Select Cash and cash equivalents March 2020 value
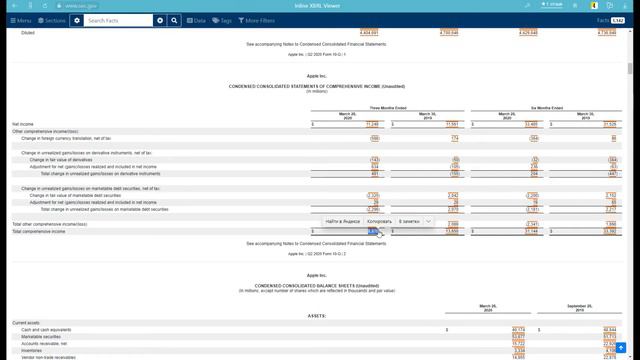 pos(518,330)
